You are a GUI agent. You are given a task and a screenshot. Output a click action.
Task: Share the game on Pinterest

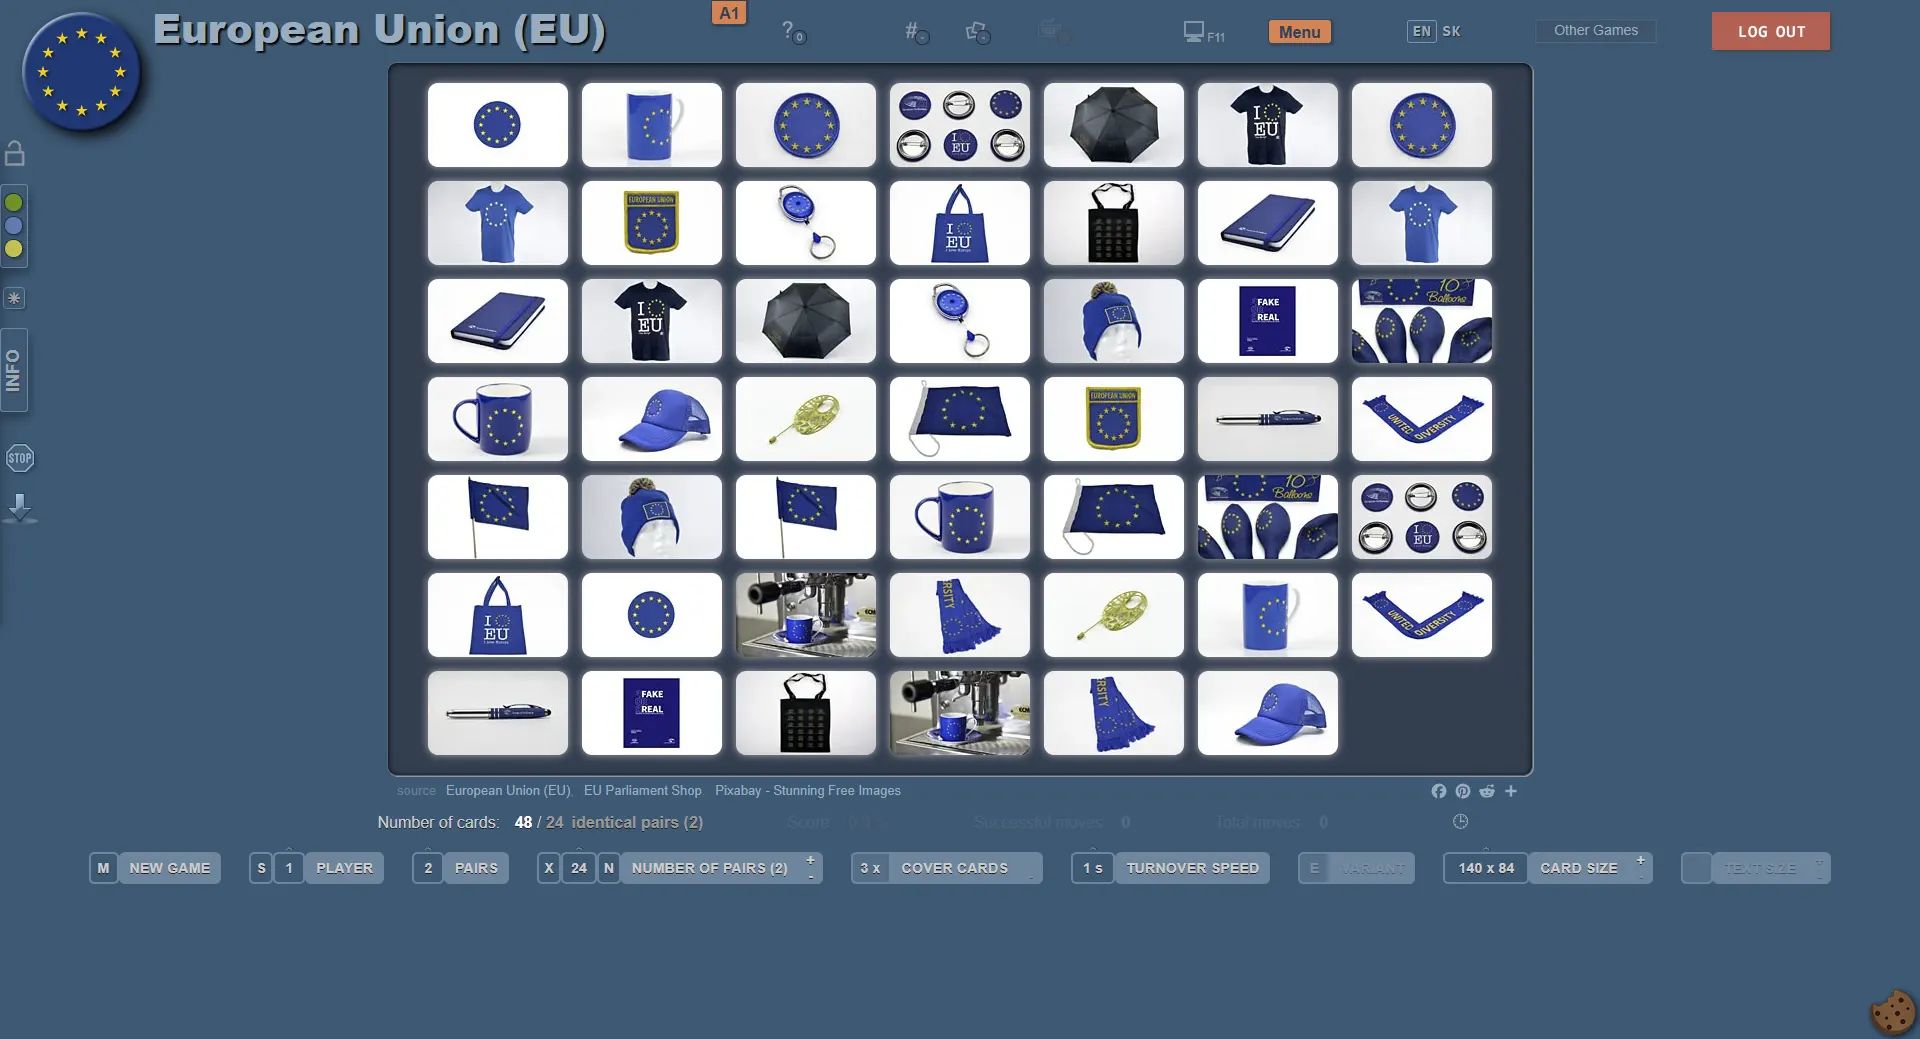[x=1462, y=791]
